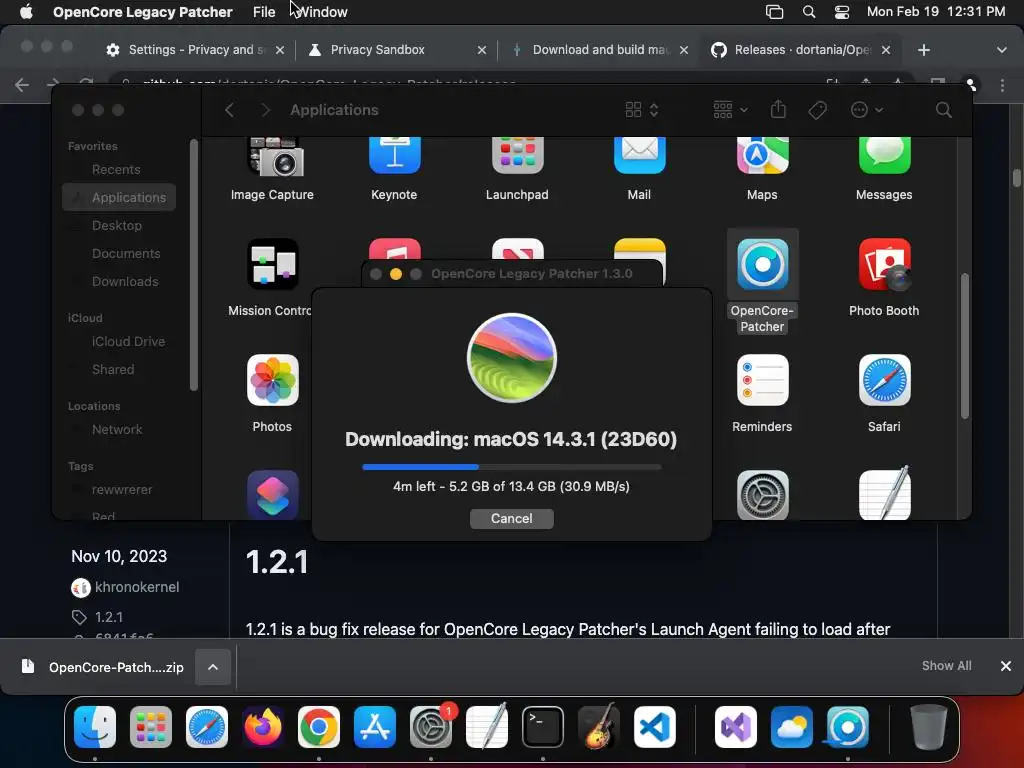
Task: Open the Reminders app icon
Action: 762,380
